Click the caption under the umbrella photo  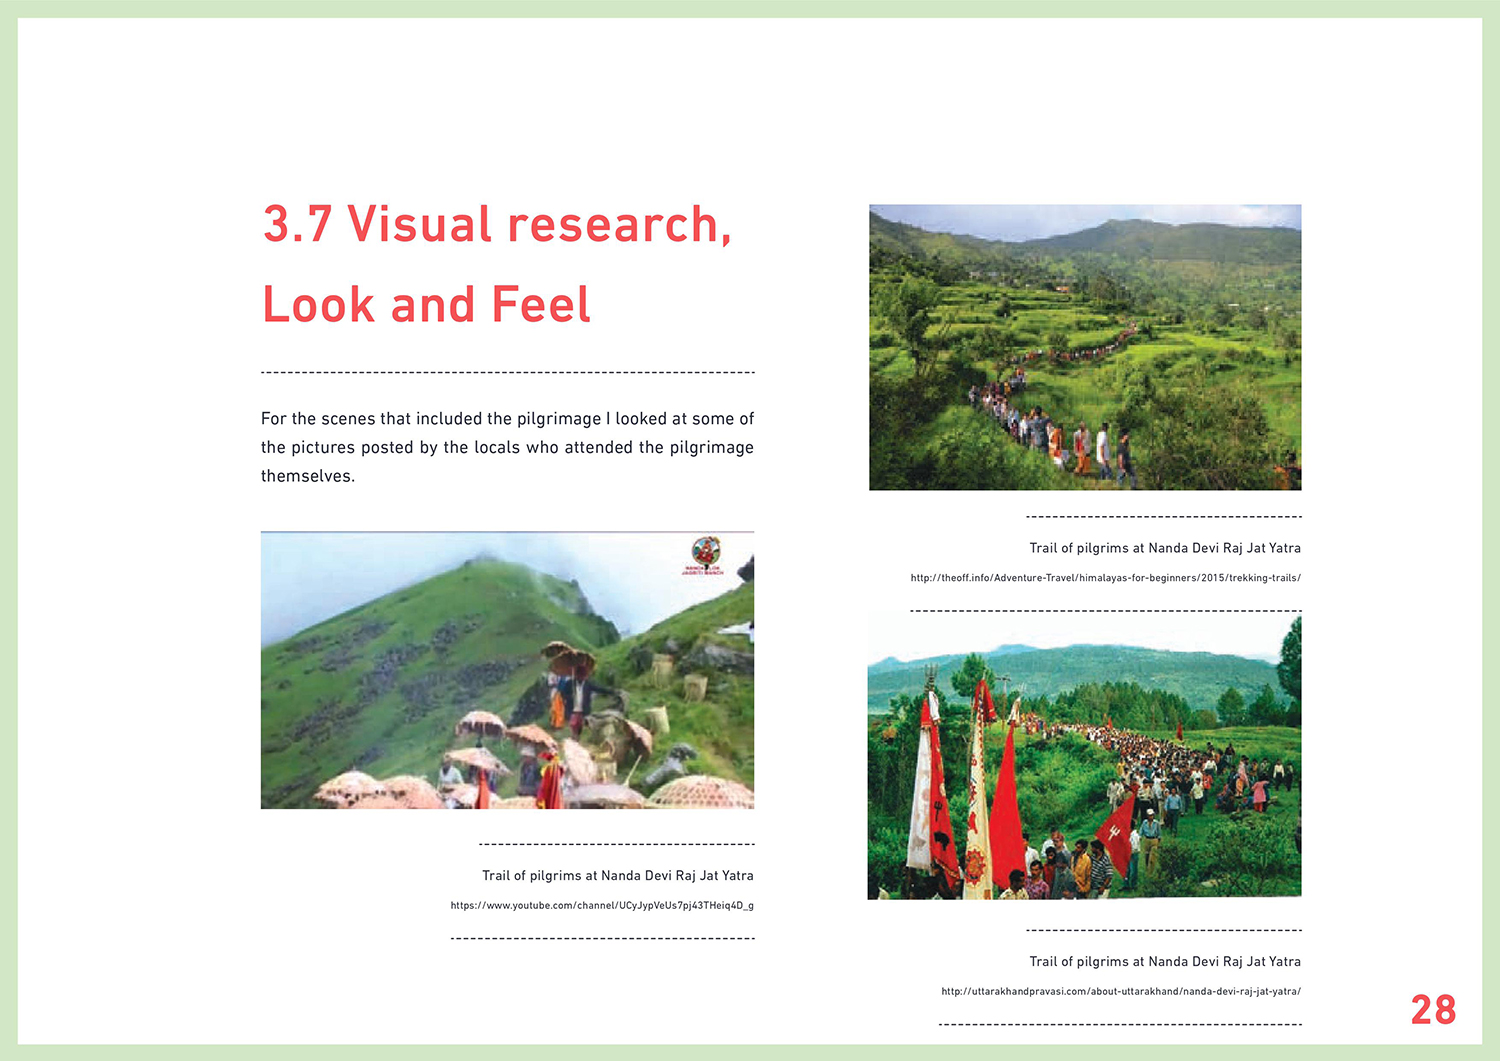click(617, 876)
